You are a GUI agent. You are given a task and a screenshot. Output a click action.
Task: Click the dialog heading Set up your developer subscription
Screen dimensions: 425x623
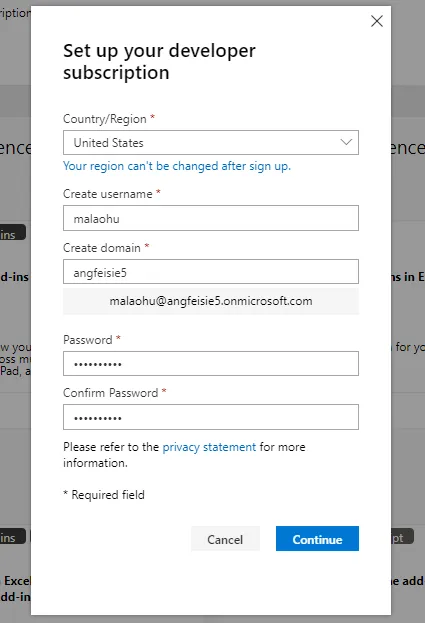pos(159,62)
